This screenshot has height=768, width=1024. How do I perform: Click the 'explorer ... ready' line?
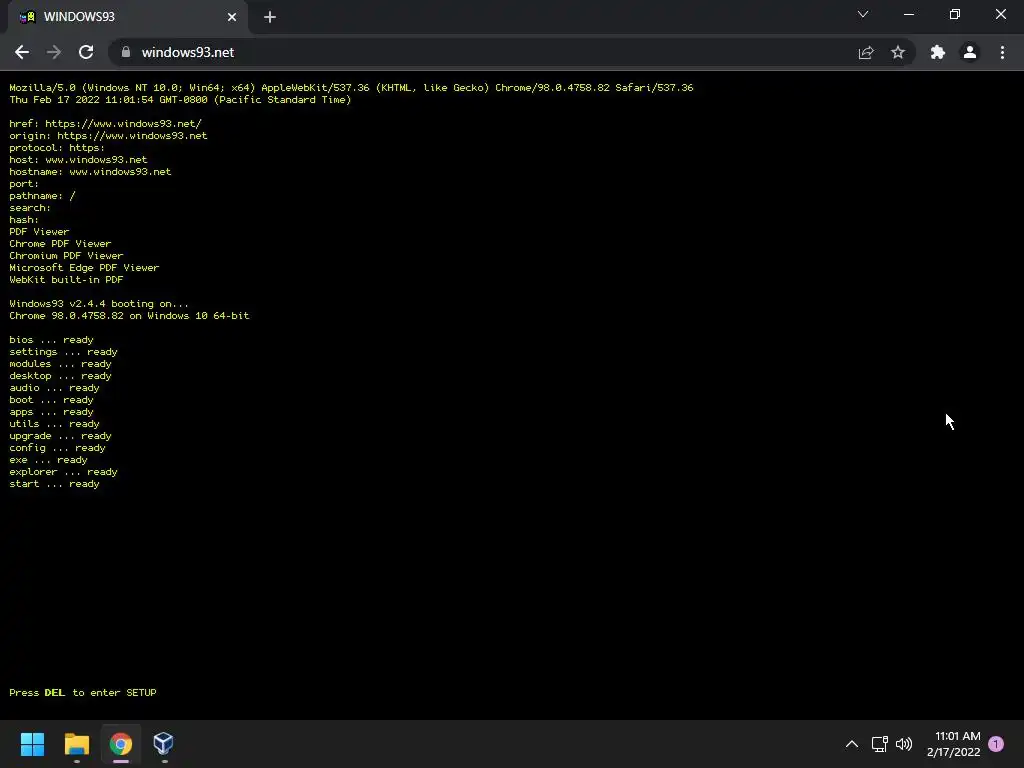pyautogui.click(x=63, y=472)
